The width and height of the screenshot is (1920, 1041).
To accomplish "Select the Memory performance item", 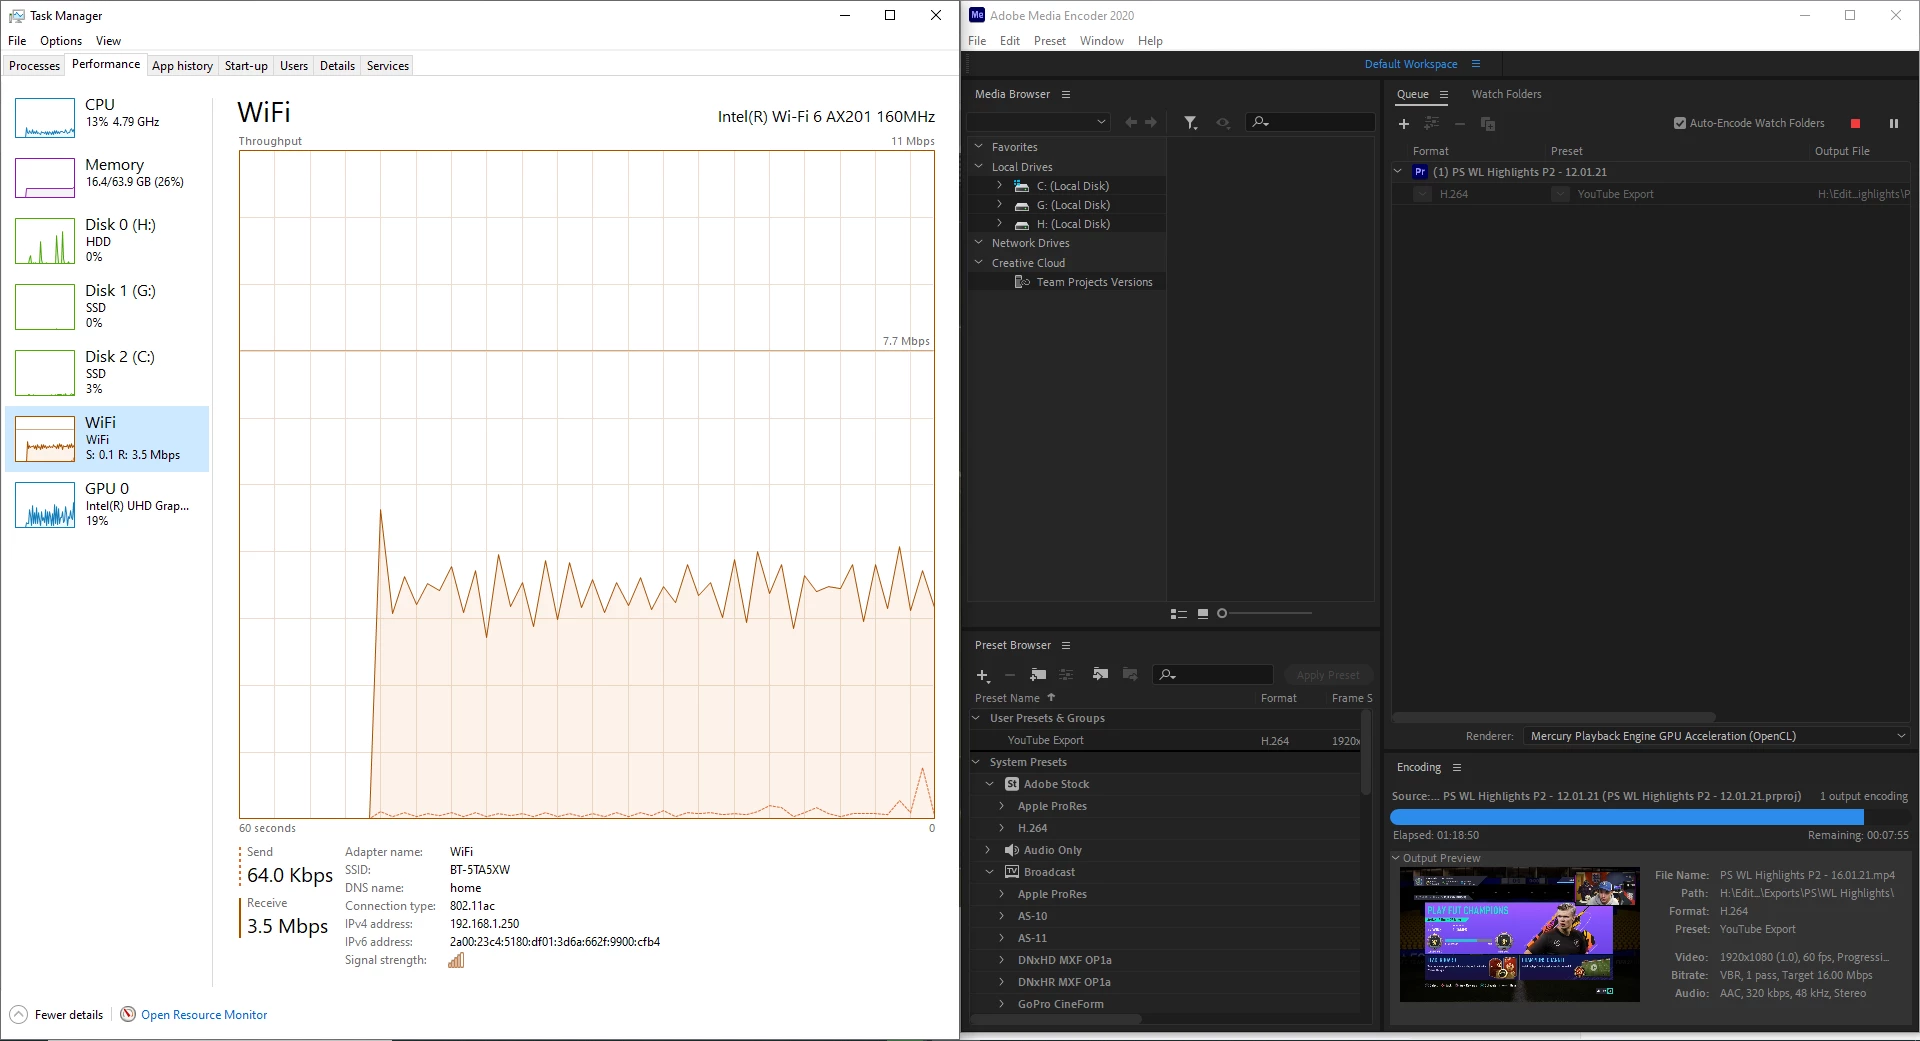I will (108, 177).
